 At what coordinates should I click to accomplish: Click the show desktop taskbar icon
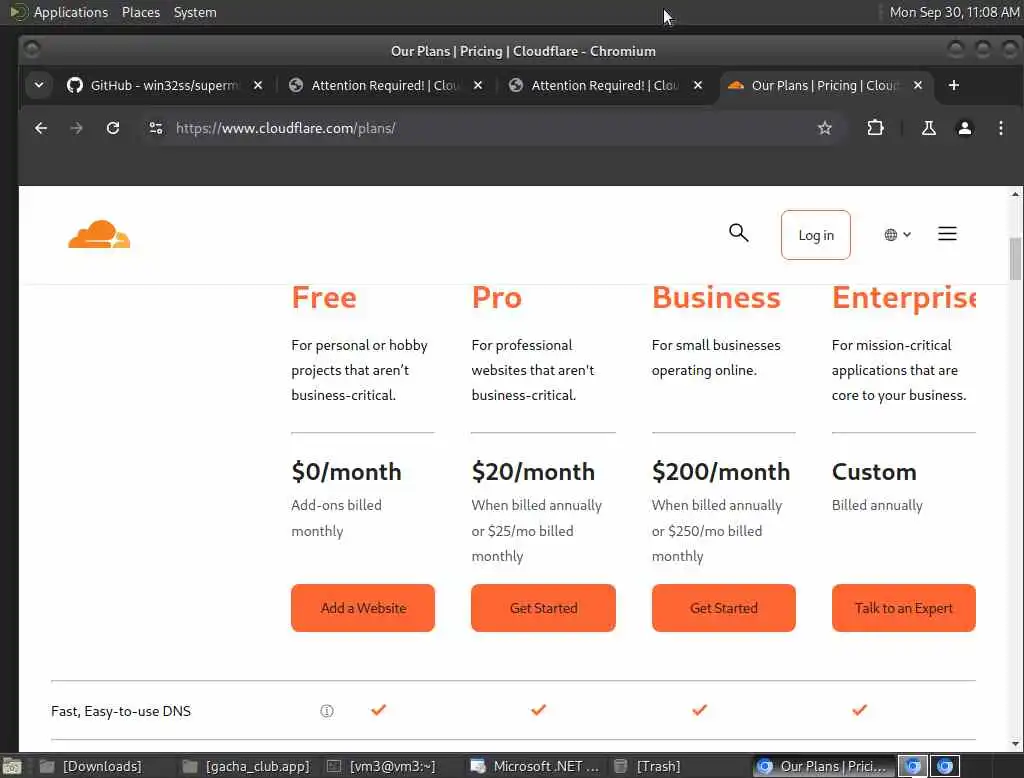click(x=12, y=766)
